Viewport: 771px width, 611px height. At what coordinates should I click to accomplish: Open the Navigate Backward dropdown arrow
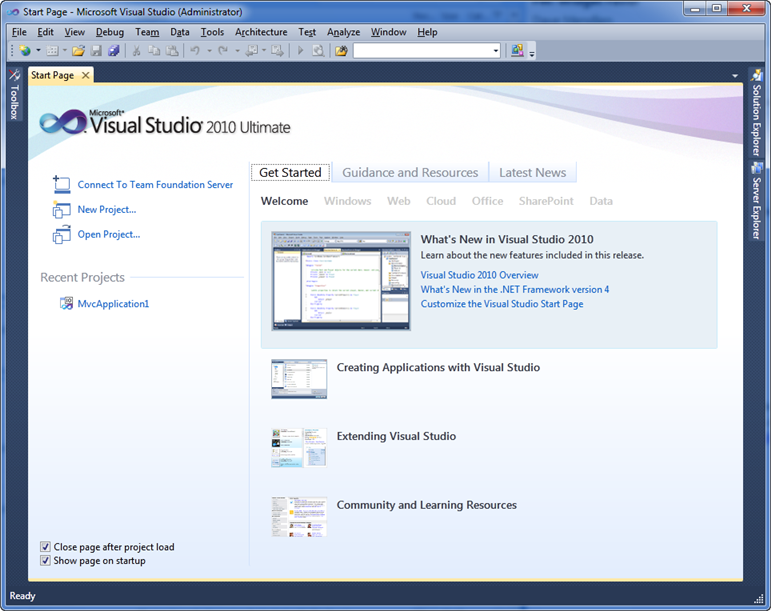pyautogui.click(x=264, y=50)
